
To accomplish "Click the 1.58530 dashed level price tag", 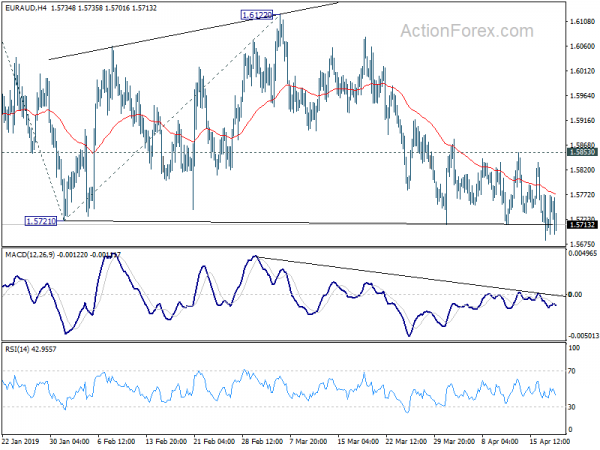I will click(x=582, y=152).
